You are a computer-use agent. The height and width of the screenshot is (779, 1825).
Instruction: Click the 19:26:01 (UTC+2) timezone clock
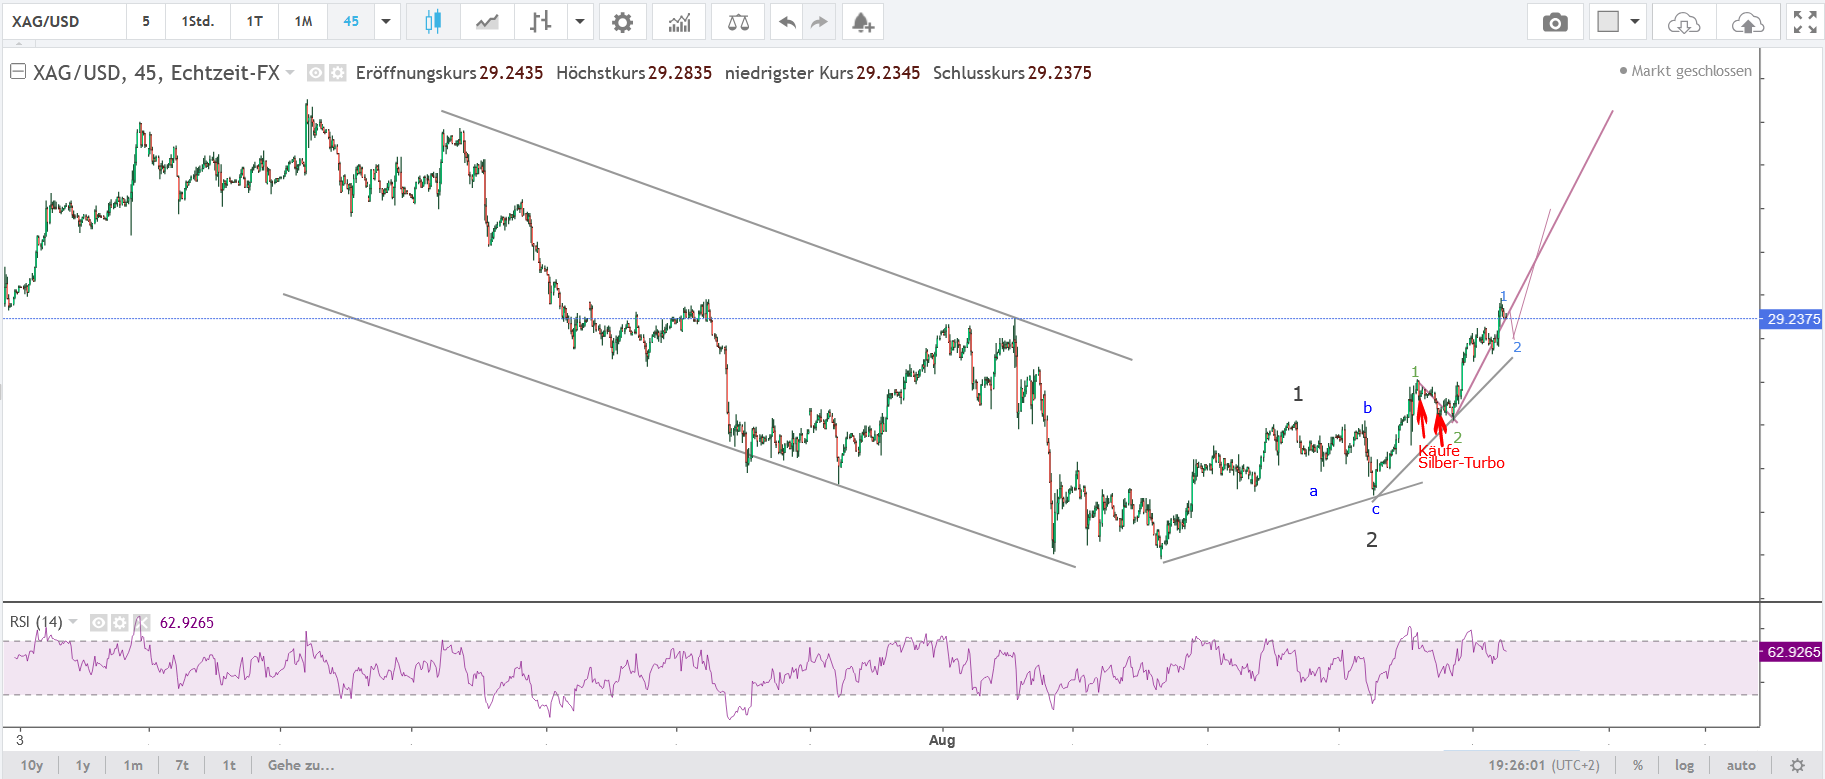coord(1544,765)
